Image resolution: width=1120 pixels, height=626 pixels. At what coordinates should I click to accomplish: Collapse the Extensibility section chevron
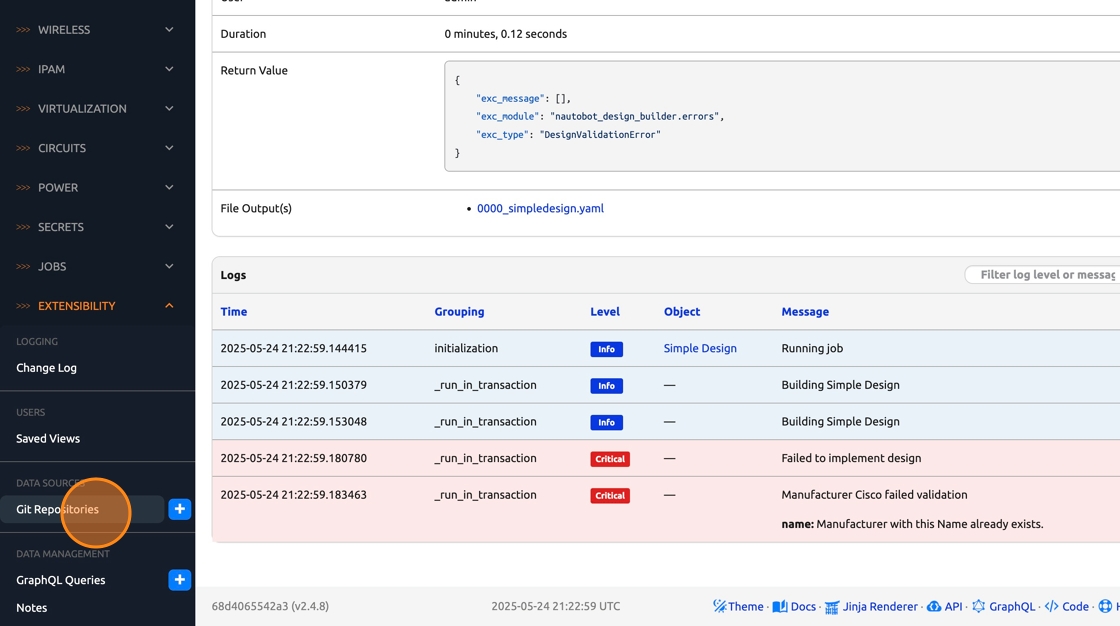169,306
